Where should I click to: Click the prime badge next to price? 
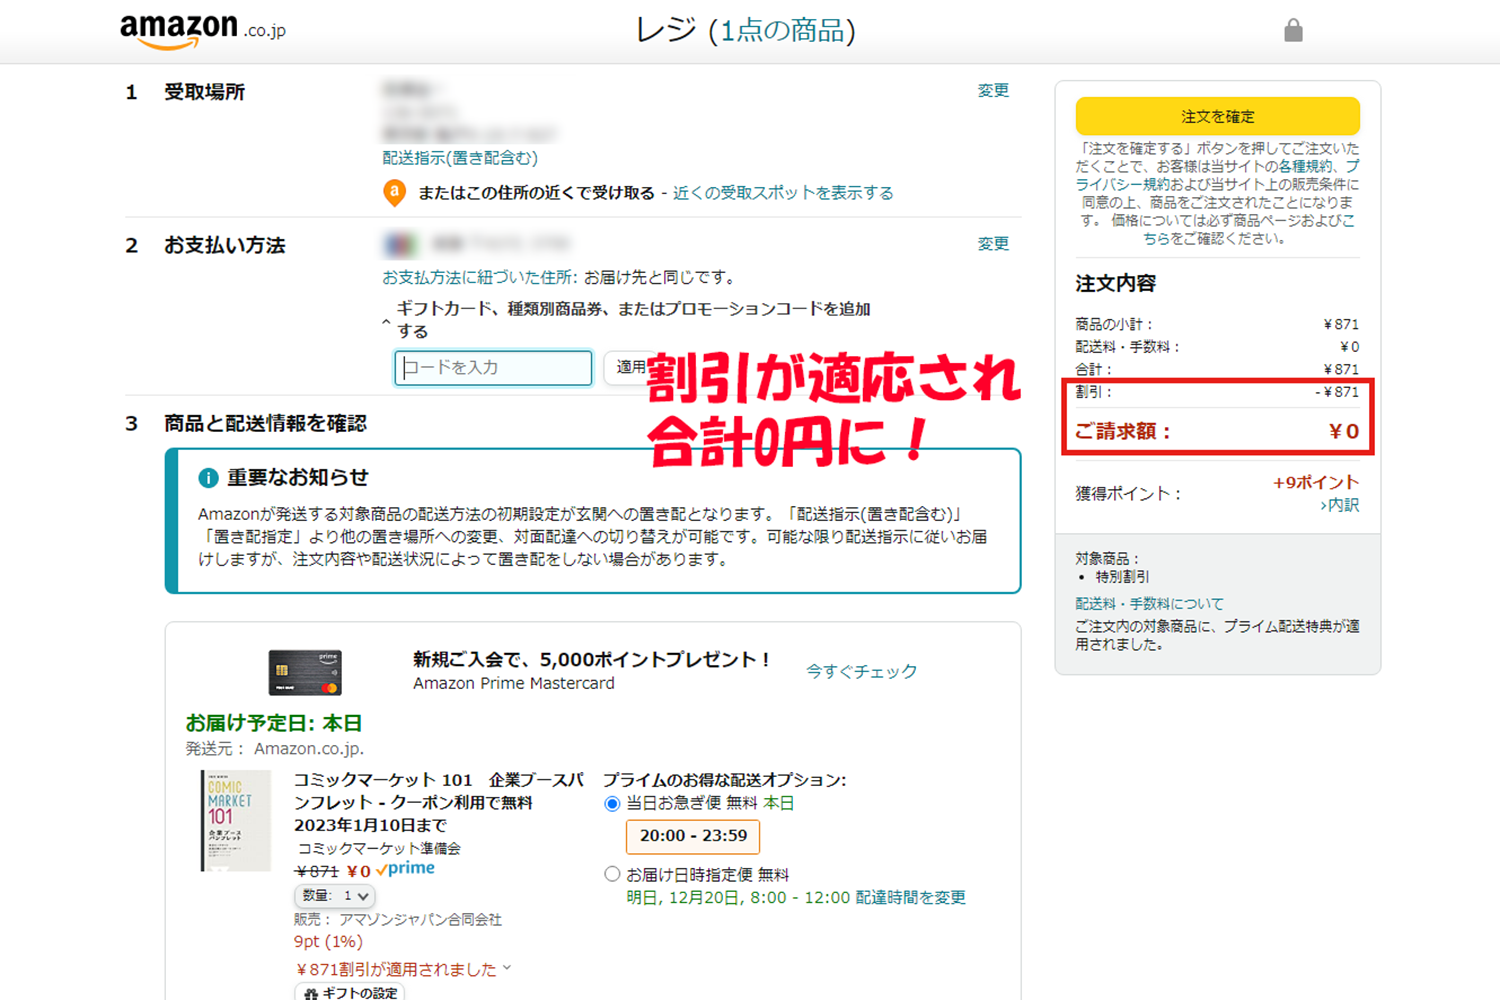pyautogui.click(x=405, y=869)
